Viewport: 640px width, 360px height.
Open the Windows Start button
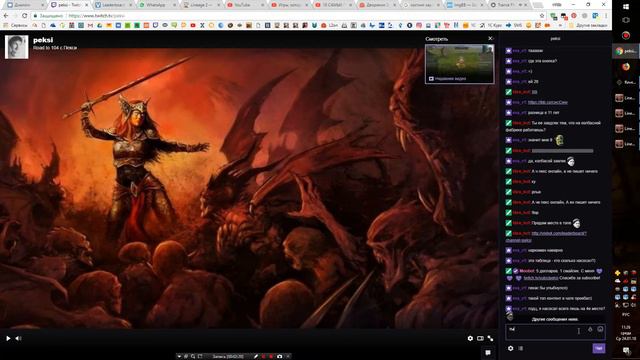coord(626,7)
